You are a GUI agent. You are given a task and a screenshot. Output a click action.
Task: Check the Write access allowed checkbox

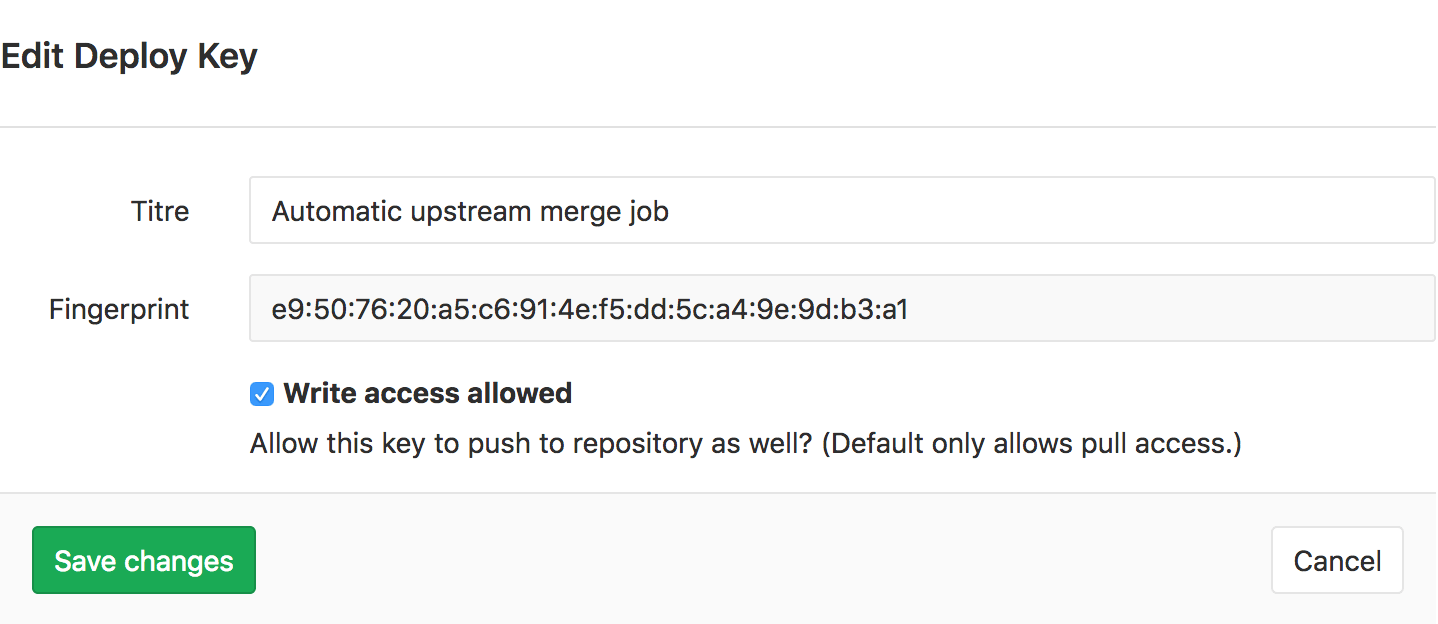[260, 393]
